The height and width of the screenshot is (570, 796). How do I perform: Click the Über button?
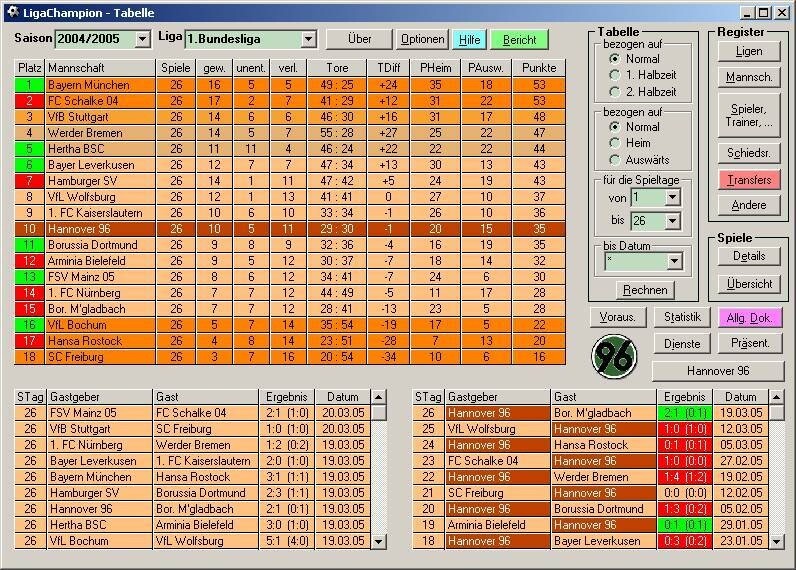359,39
